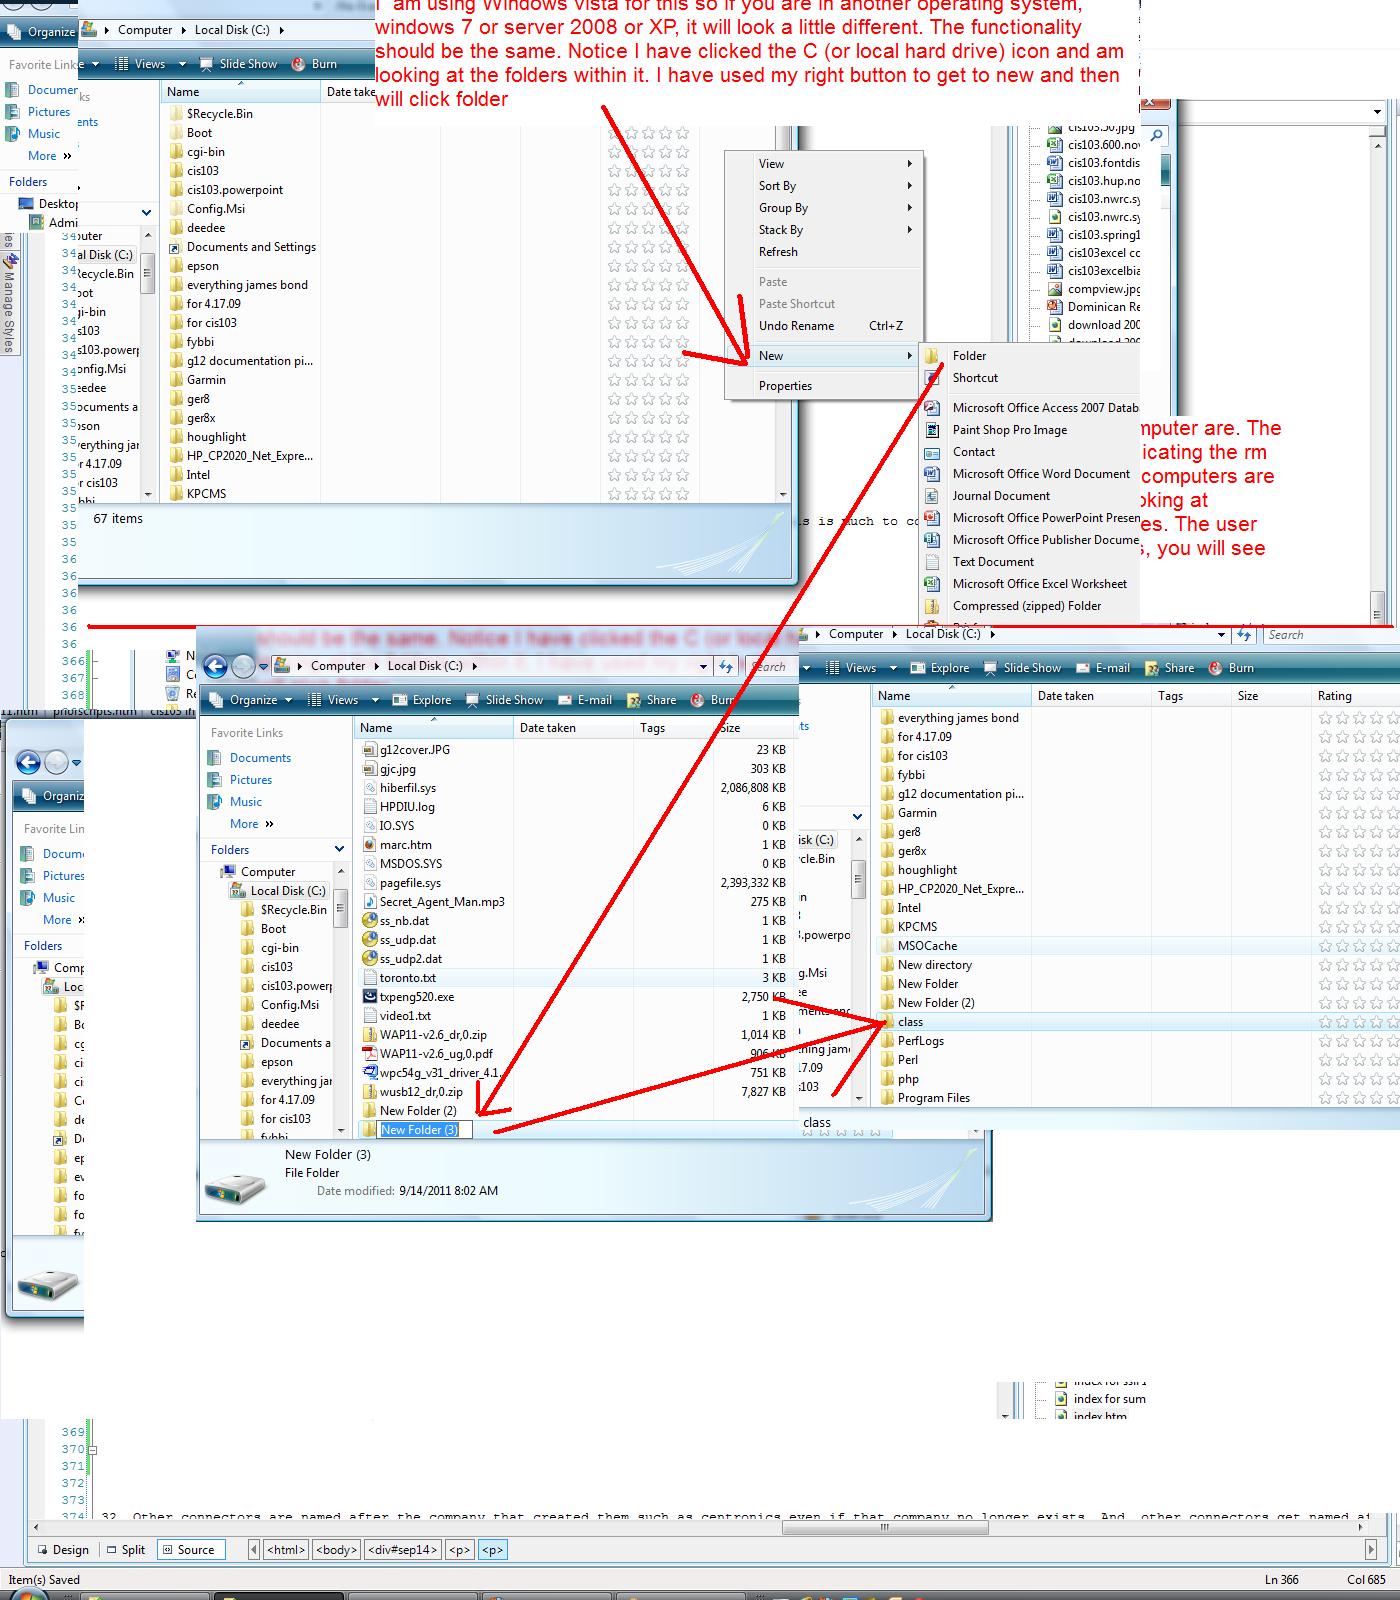This screenshot has height=1600, width=1400.
Task: Click New Folder (3) rename text box
Action: (425, 1130)
